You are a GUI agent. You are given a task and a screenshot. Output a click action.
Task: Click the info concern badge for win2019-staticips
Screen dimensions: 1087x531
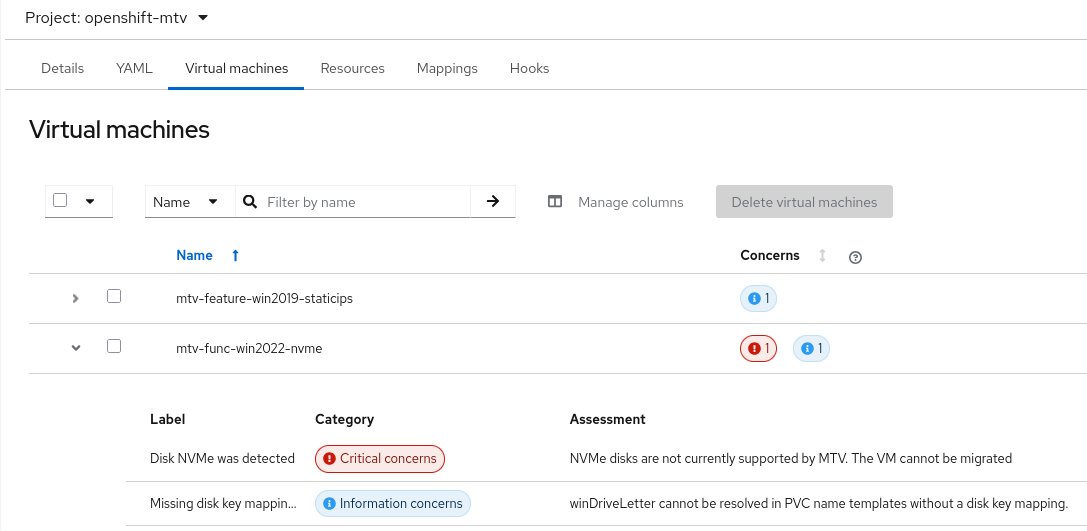tap(758, 298)
